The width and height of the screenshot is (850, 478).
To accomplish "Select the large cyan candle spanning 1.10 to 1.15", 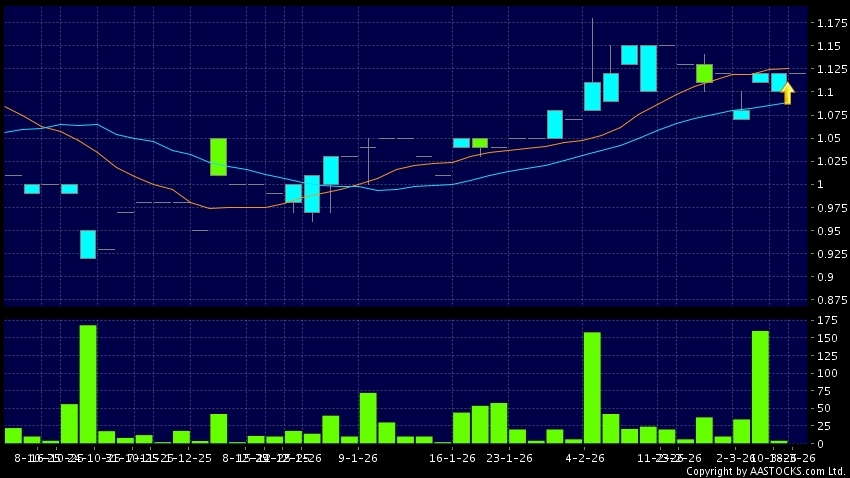I will click(648, 68).
